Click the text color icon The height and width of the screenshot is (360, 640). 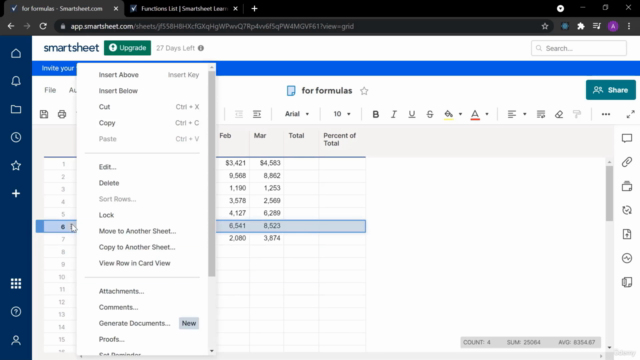475,114
